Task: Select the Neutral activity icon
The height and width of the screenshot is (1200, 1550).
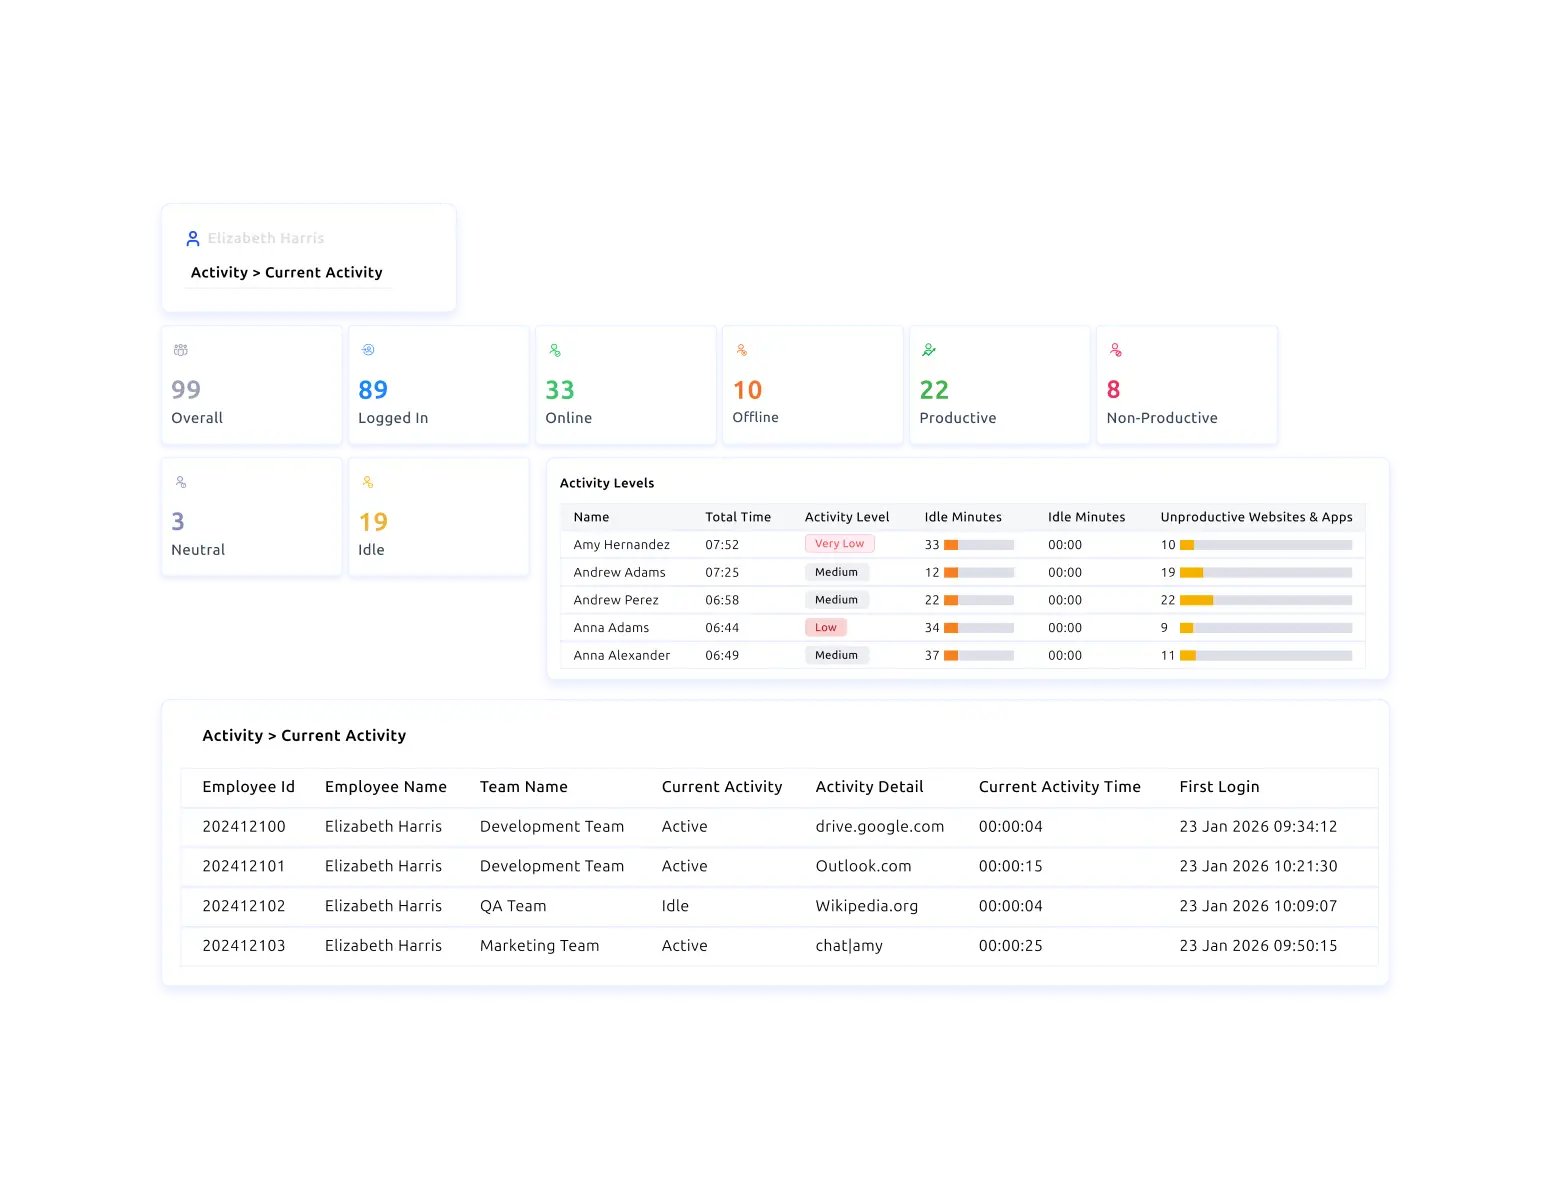Action: [x=181, y=481]
